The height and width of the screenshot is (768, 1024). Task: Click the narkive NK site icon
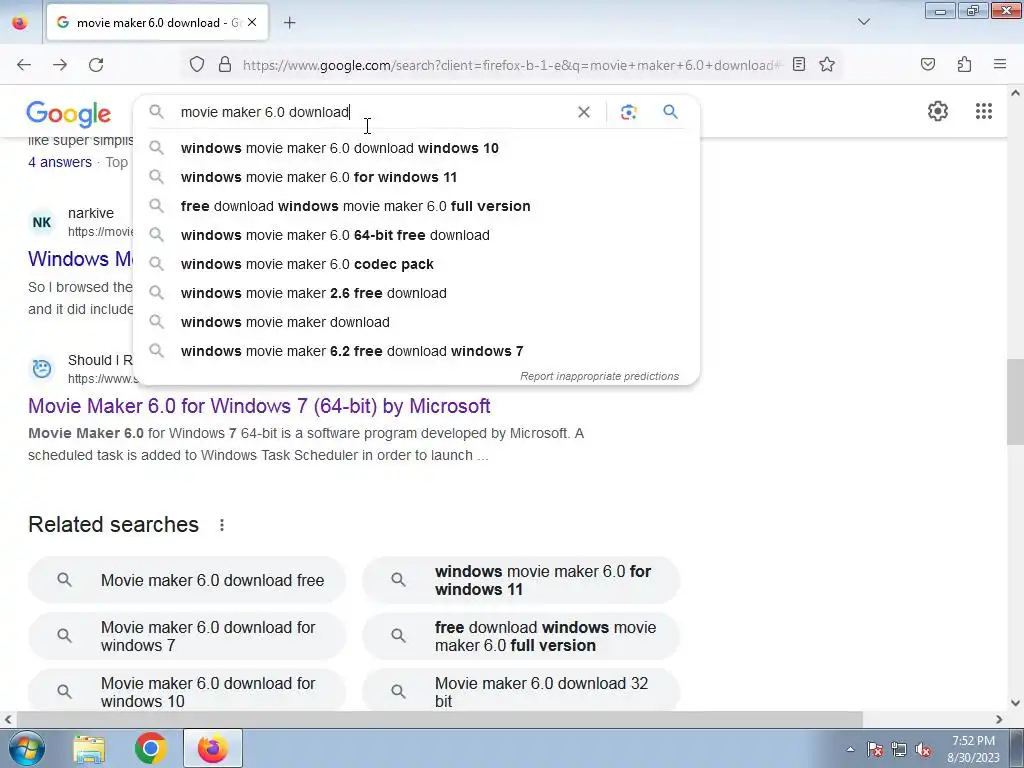(x=42, y=222)
